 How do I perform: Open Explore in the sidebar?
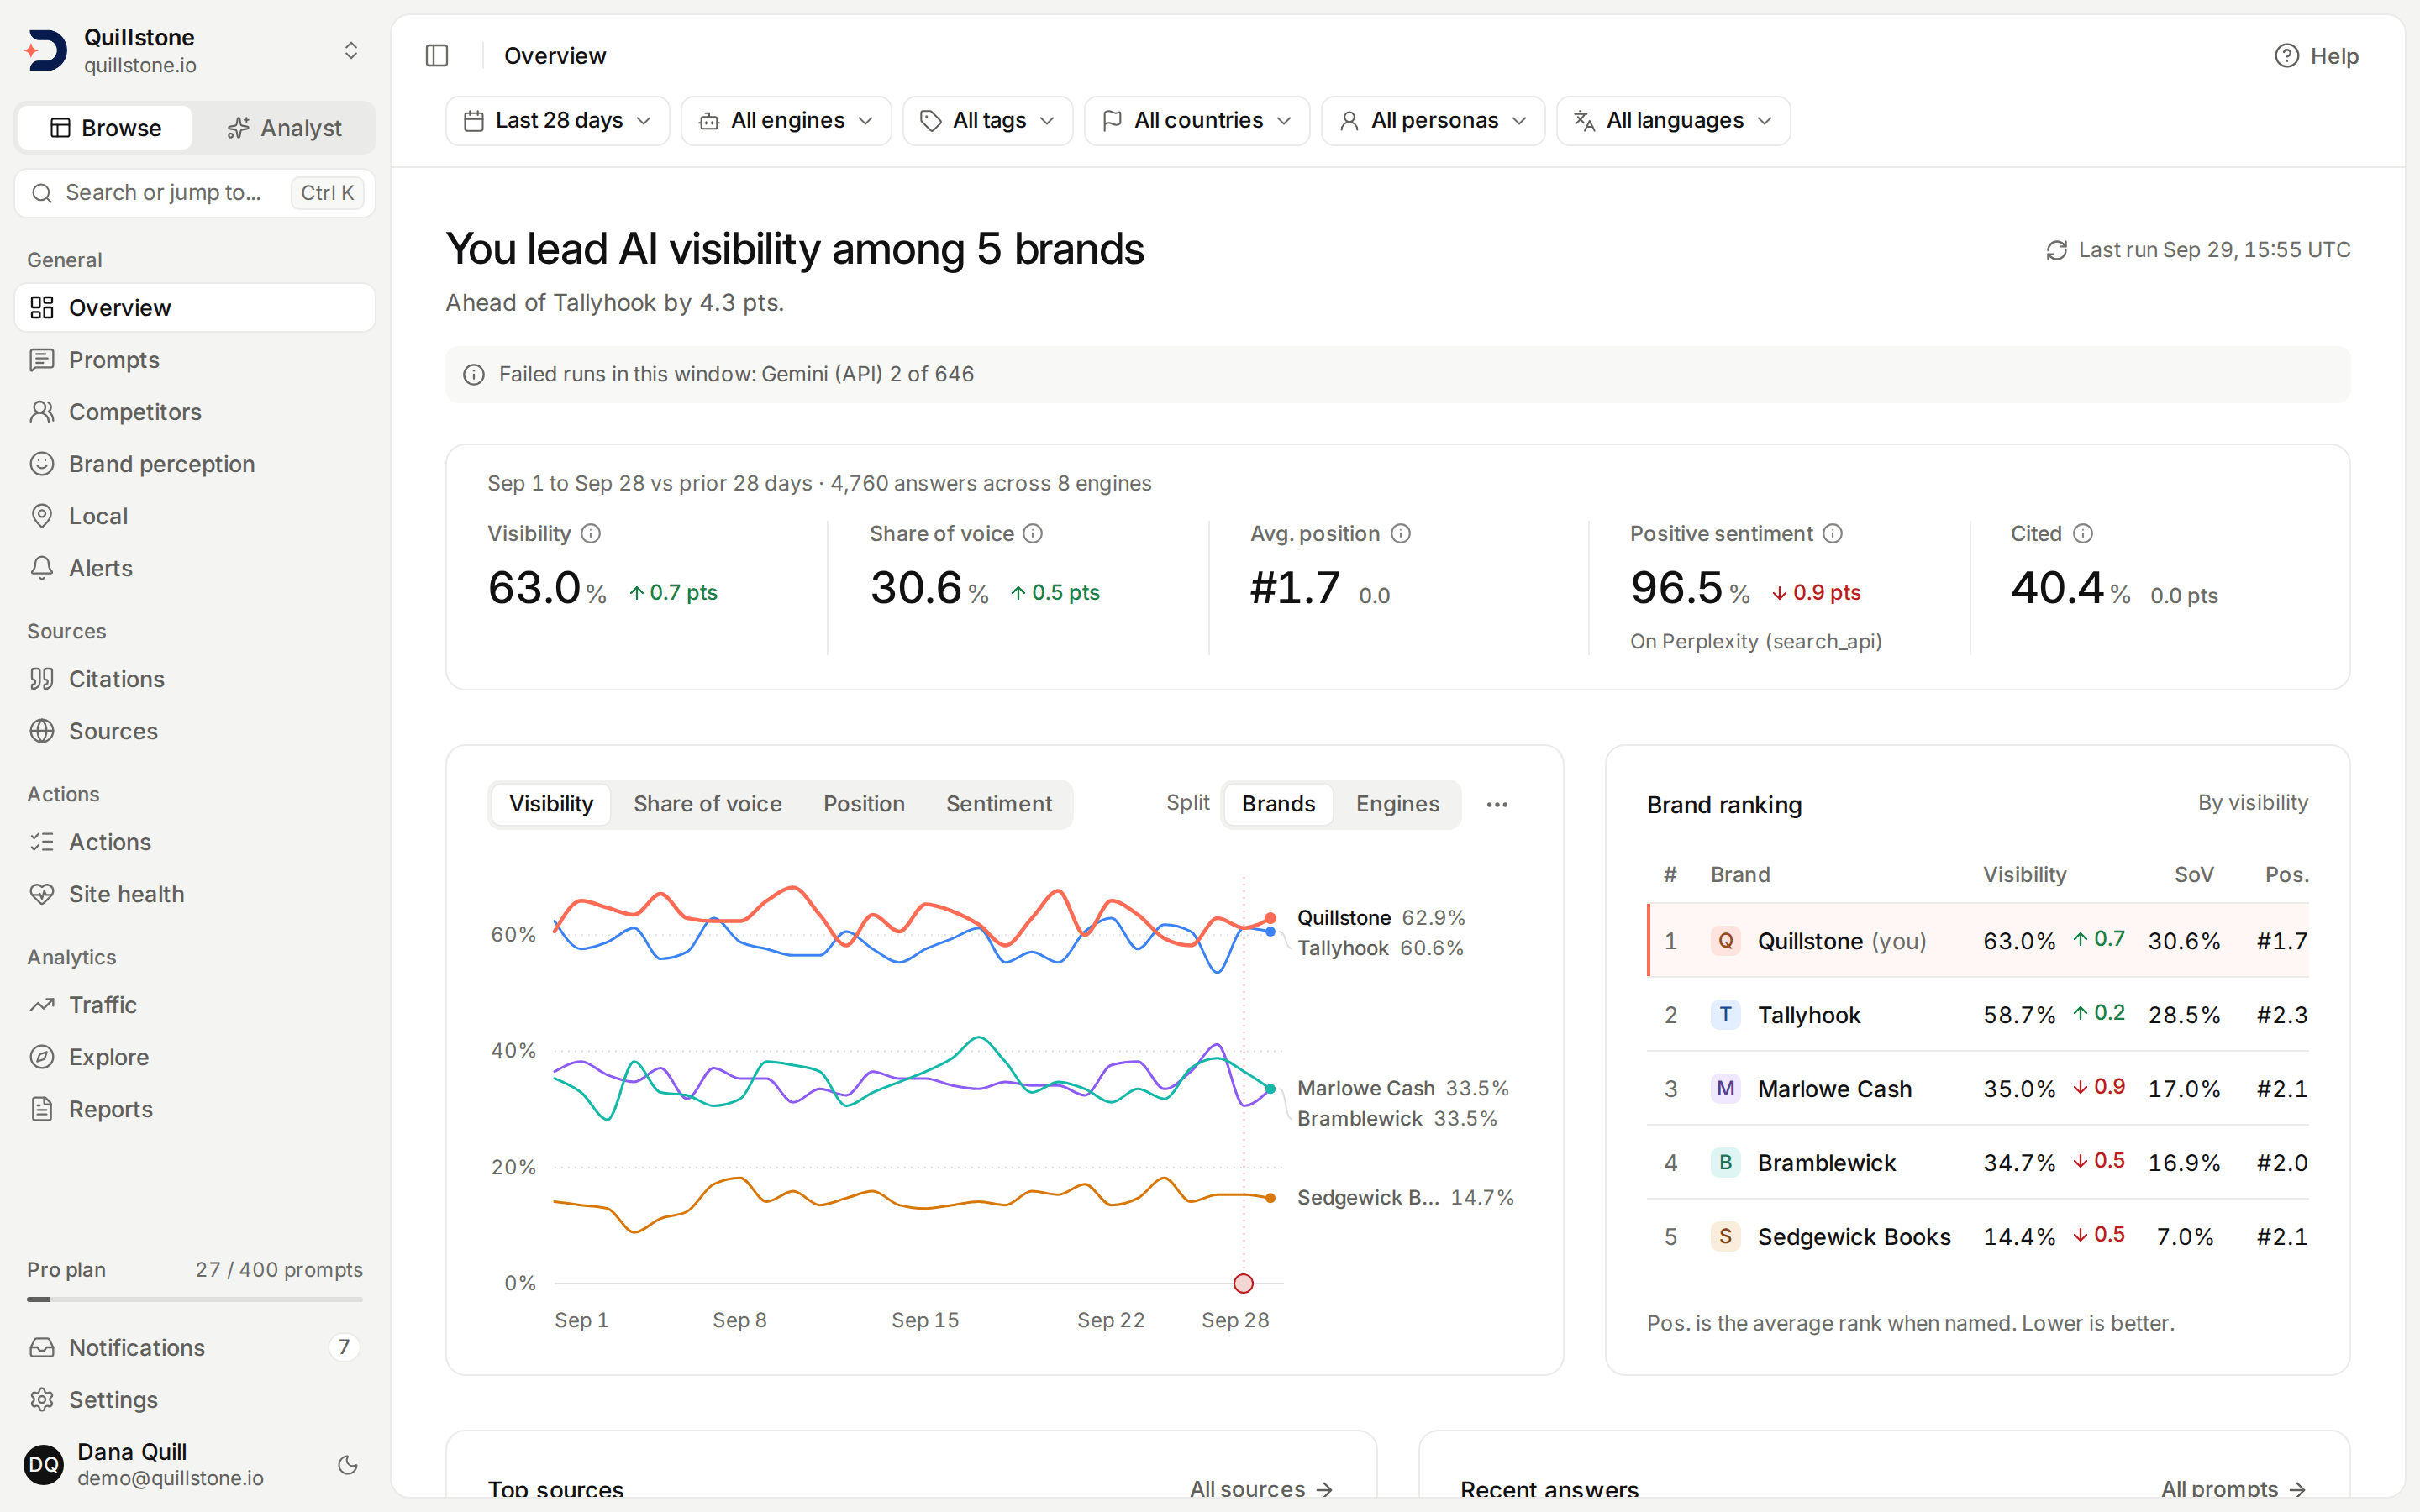tap(195, 1057)
